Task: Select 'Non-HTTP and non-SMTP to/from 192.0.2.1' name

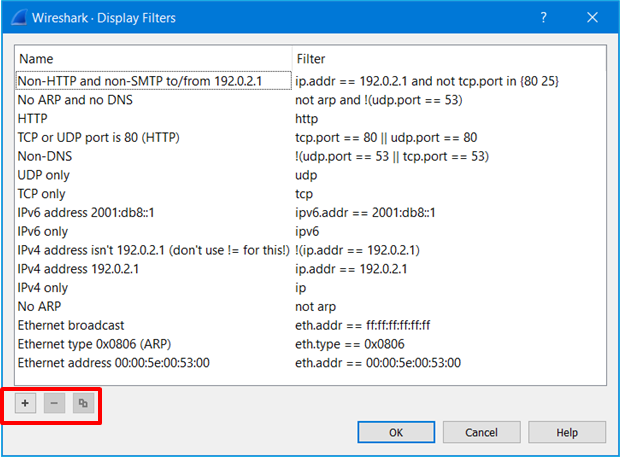Action: [140, 81]
